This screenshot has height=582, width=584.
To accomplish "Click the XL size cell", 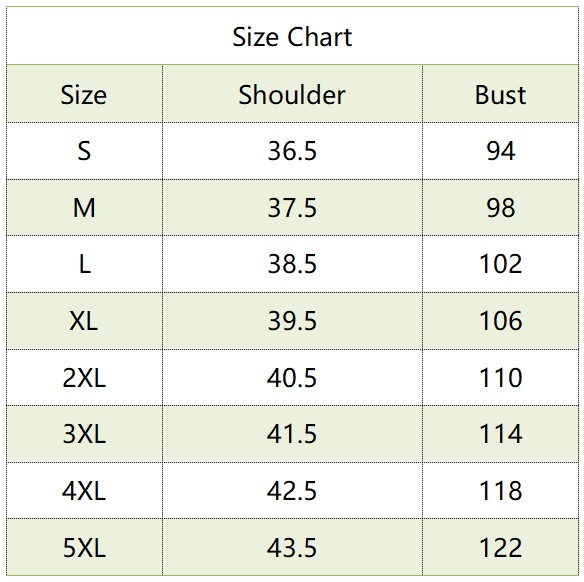I will point(84,321).
